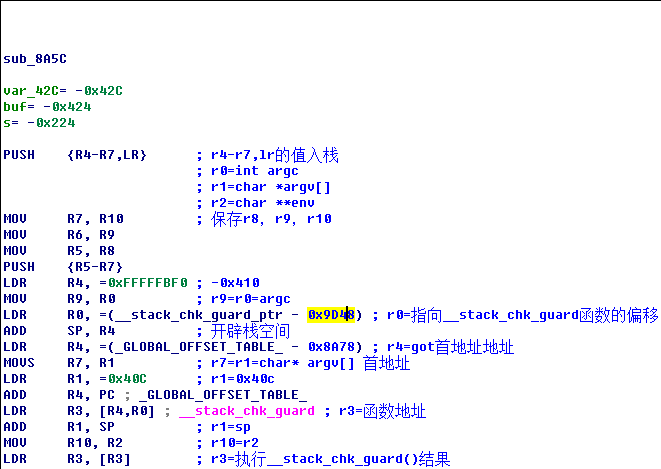This screenshot has width=661, height=469.
Task: Select the ADD R1, SP instruction
Action: click(59, 427)
